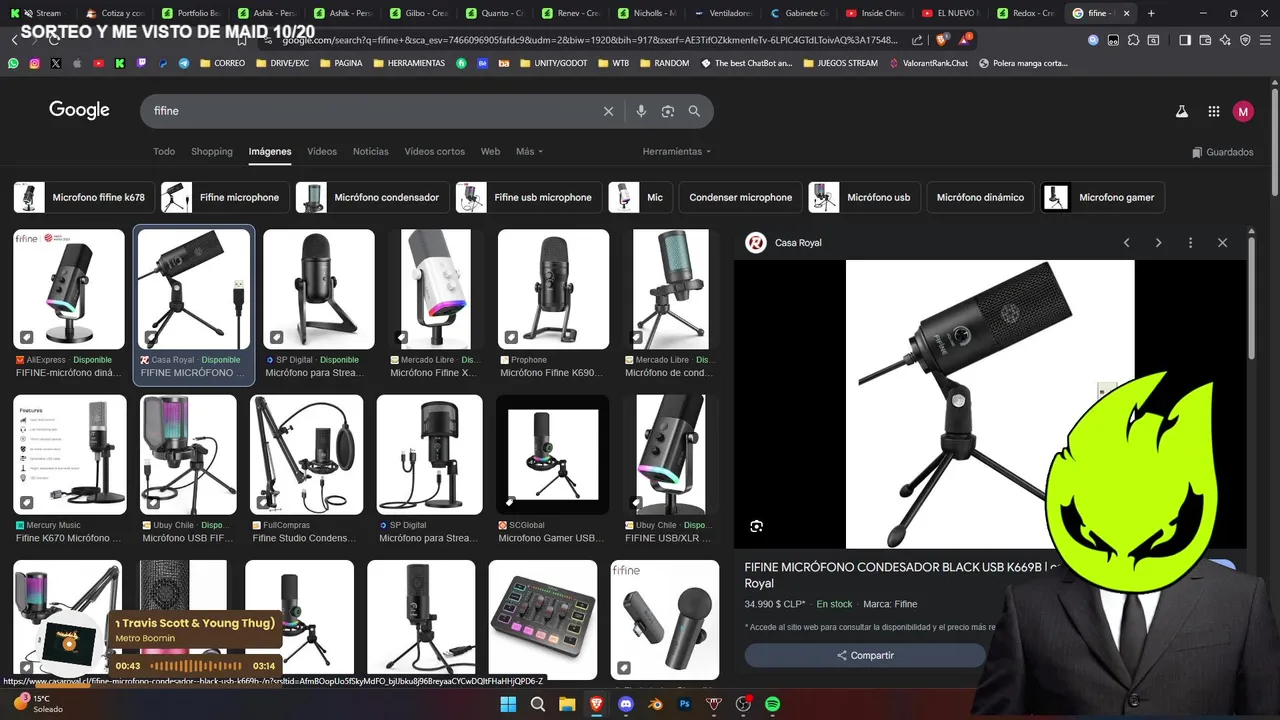
Task: Open the Prophone Fifine K690 thumbnail
Action: pos(553,290)
